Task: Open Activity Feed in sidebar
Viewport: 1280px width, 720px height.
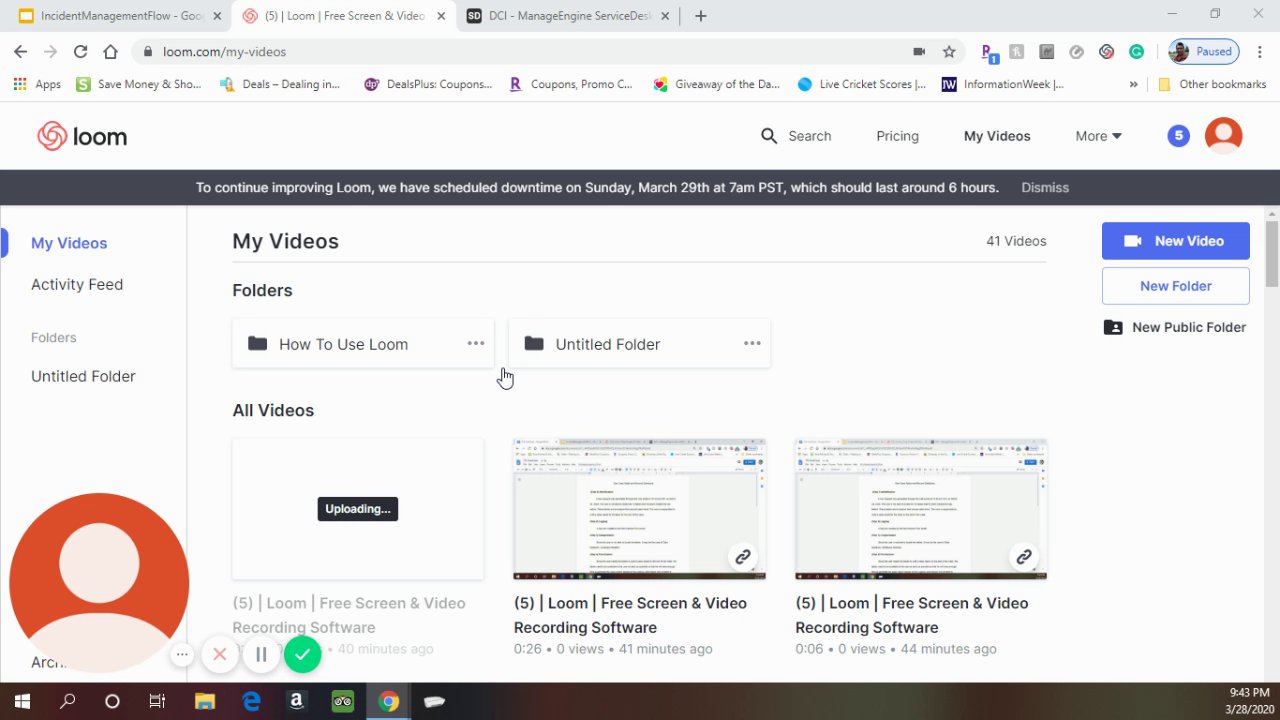Action: click(77, 284)
